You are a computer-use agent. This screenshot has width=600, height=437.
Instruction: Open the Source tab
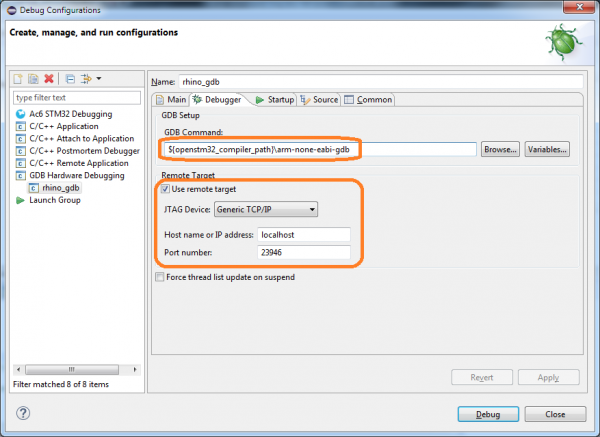(x=319, y=100)
